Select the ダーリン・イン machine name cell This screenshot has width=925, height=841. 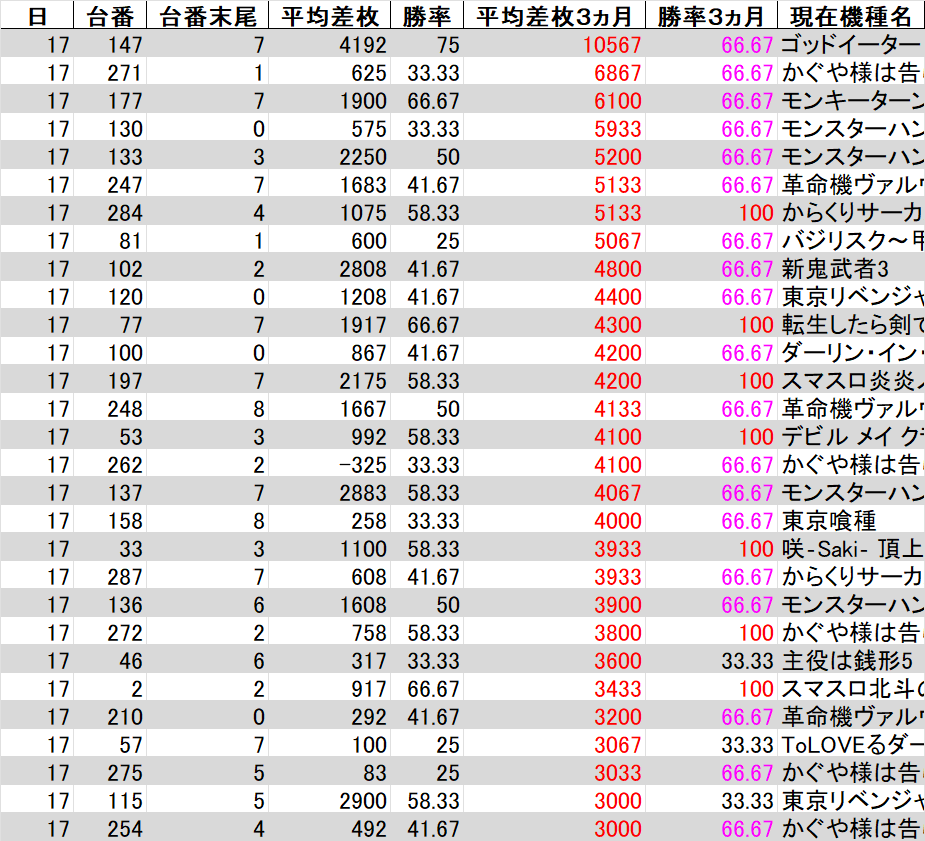(x=851, y=353)
